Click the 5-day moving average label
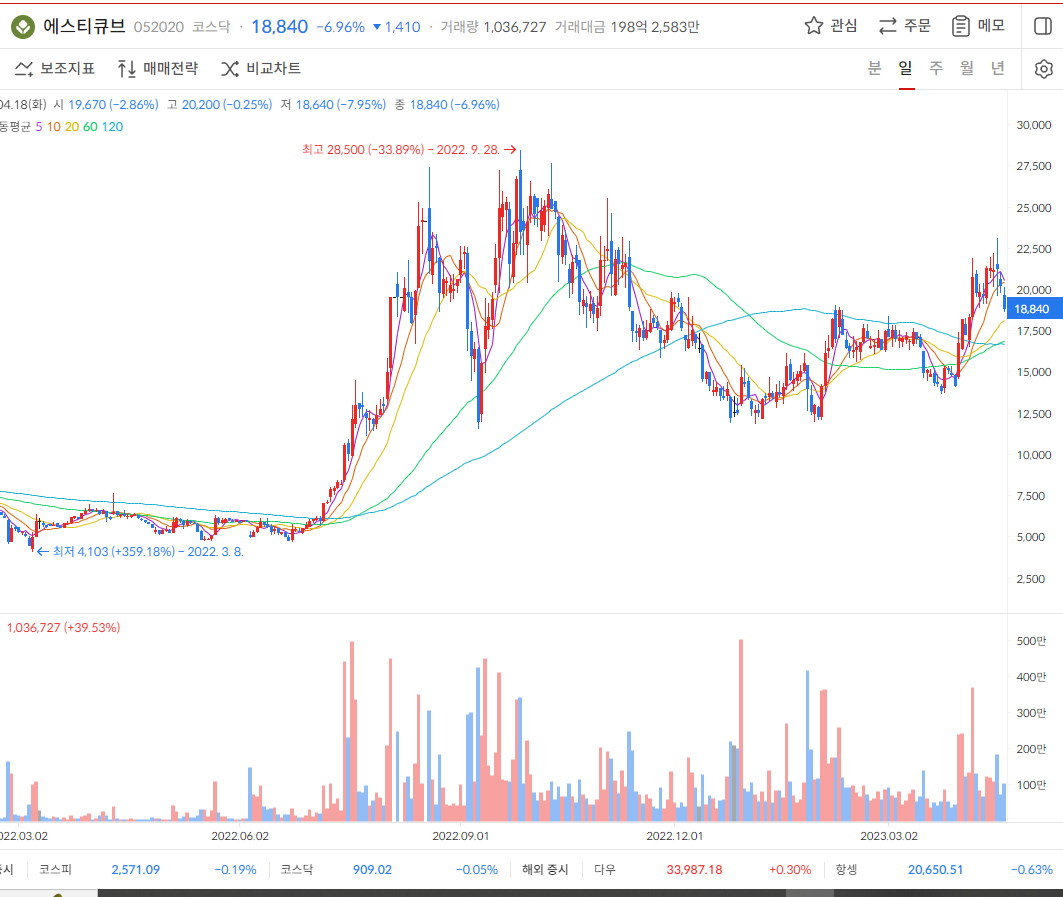 click(x=39, y=127)
